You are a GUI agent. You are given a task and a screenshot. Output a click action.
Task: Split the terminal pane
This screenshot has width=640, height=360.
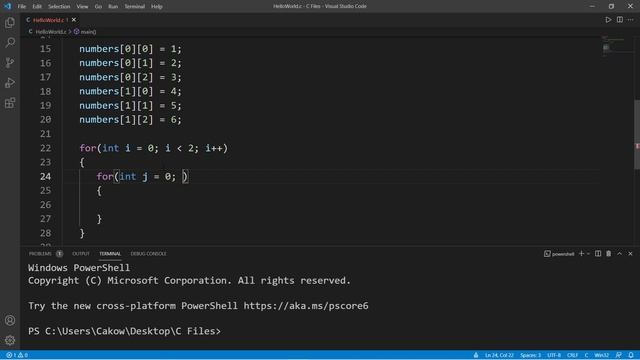[x=598, y=253]
